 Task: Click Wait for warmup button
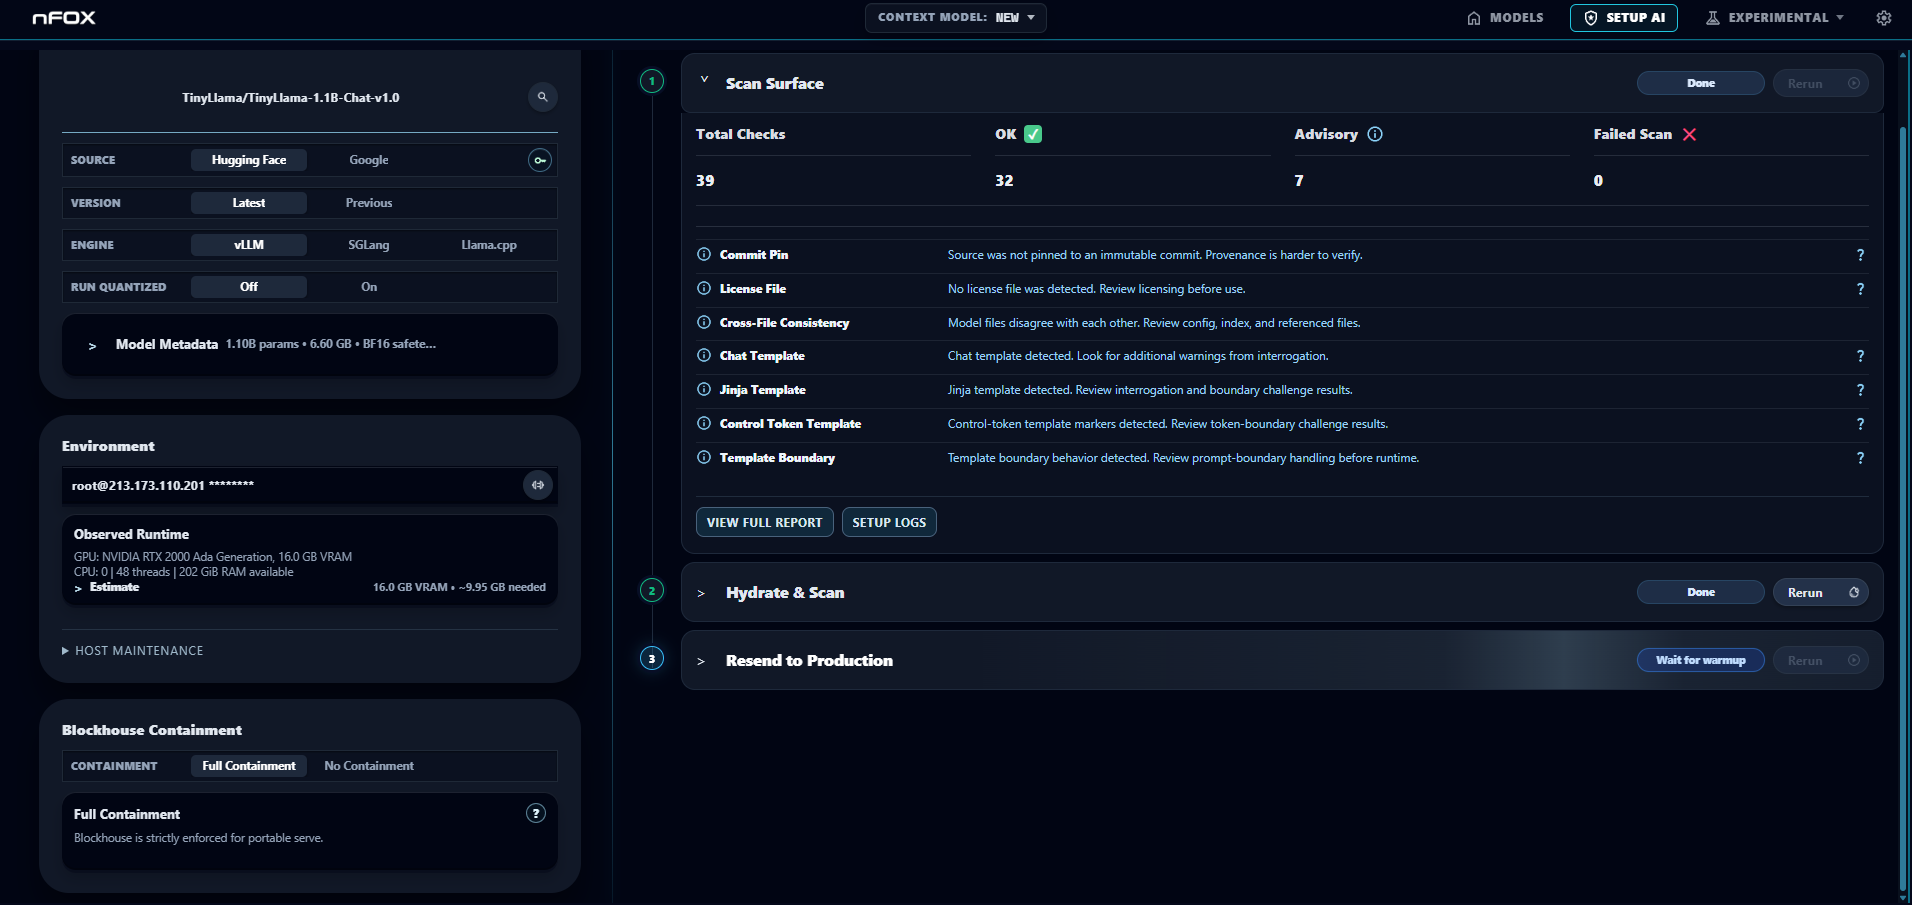[1701, 661]
